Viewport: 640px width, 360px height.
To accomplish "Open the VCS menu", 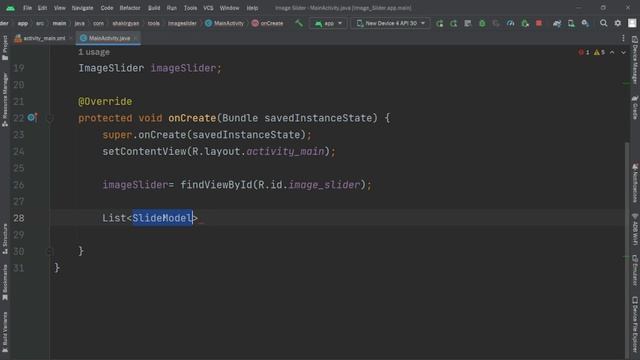I will [x=209, y=8].
